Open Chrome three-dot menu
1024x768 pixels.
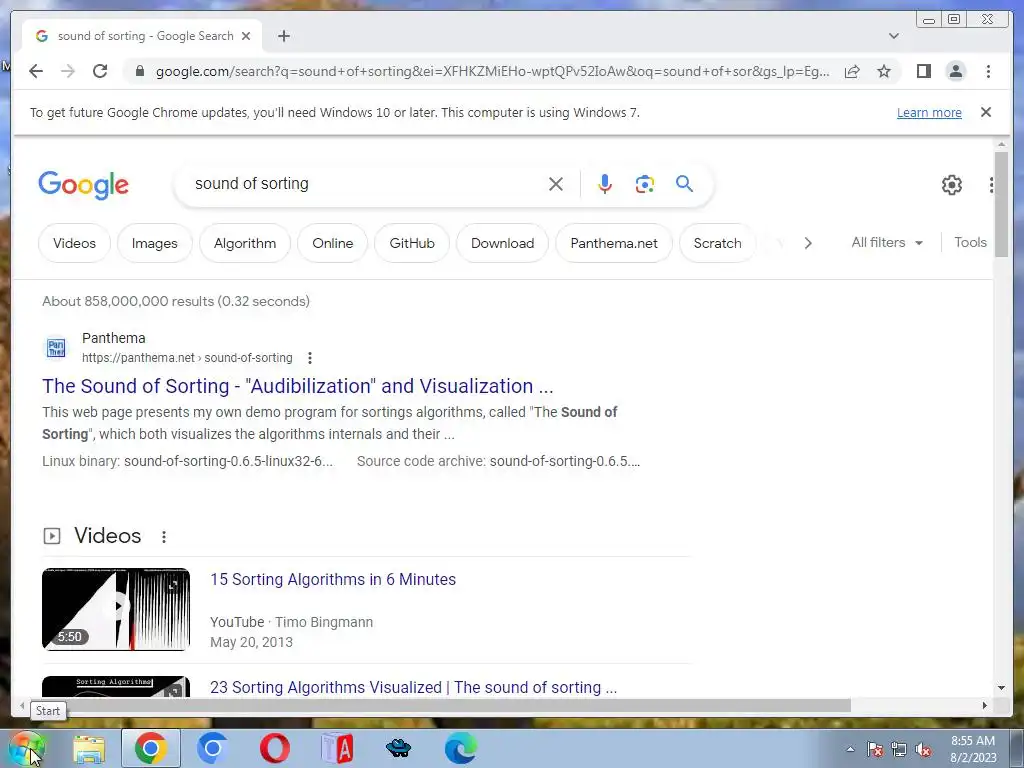point(988,71)
